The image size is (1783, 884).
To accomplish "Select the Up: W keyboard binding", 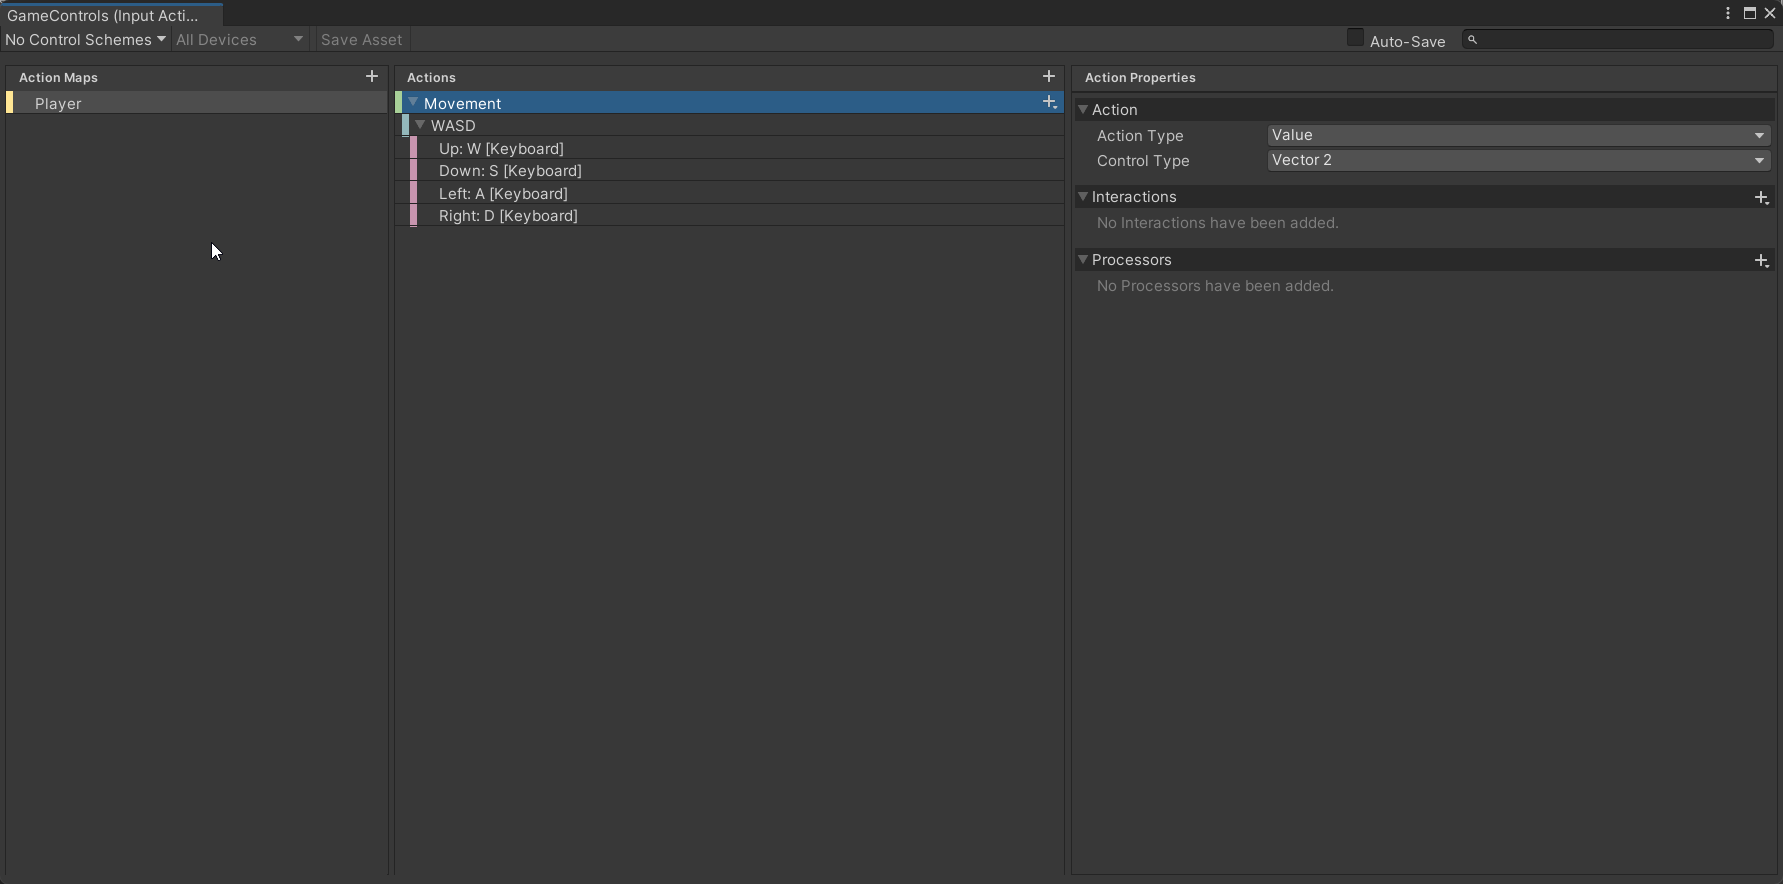I will [501, 149].
